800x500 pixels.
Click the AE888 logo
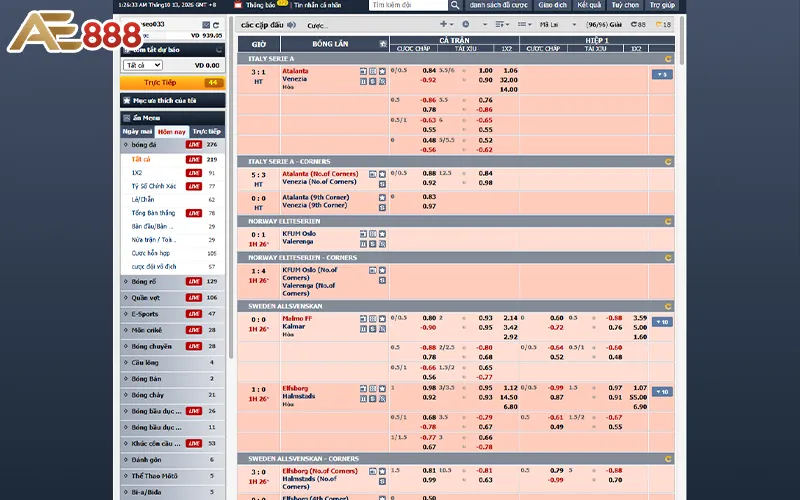[74, 32]
